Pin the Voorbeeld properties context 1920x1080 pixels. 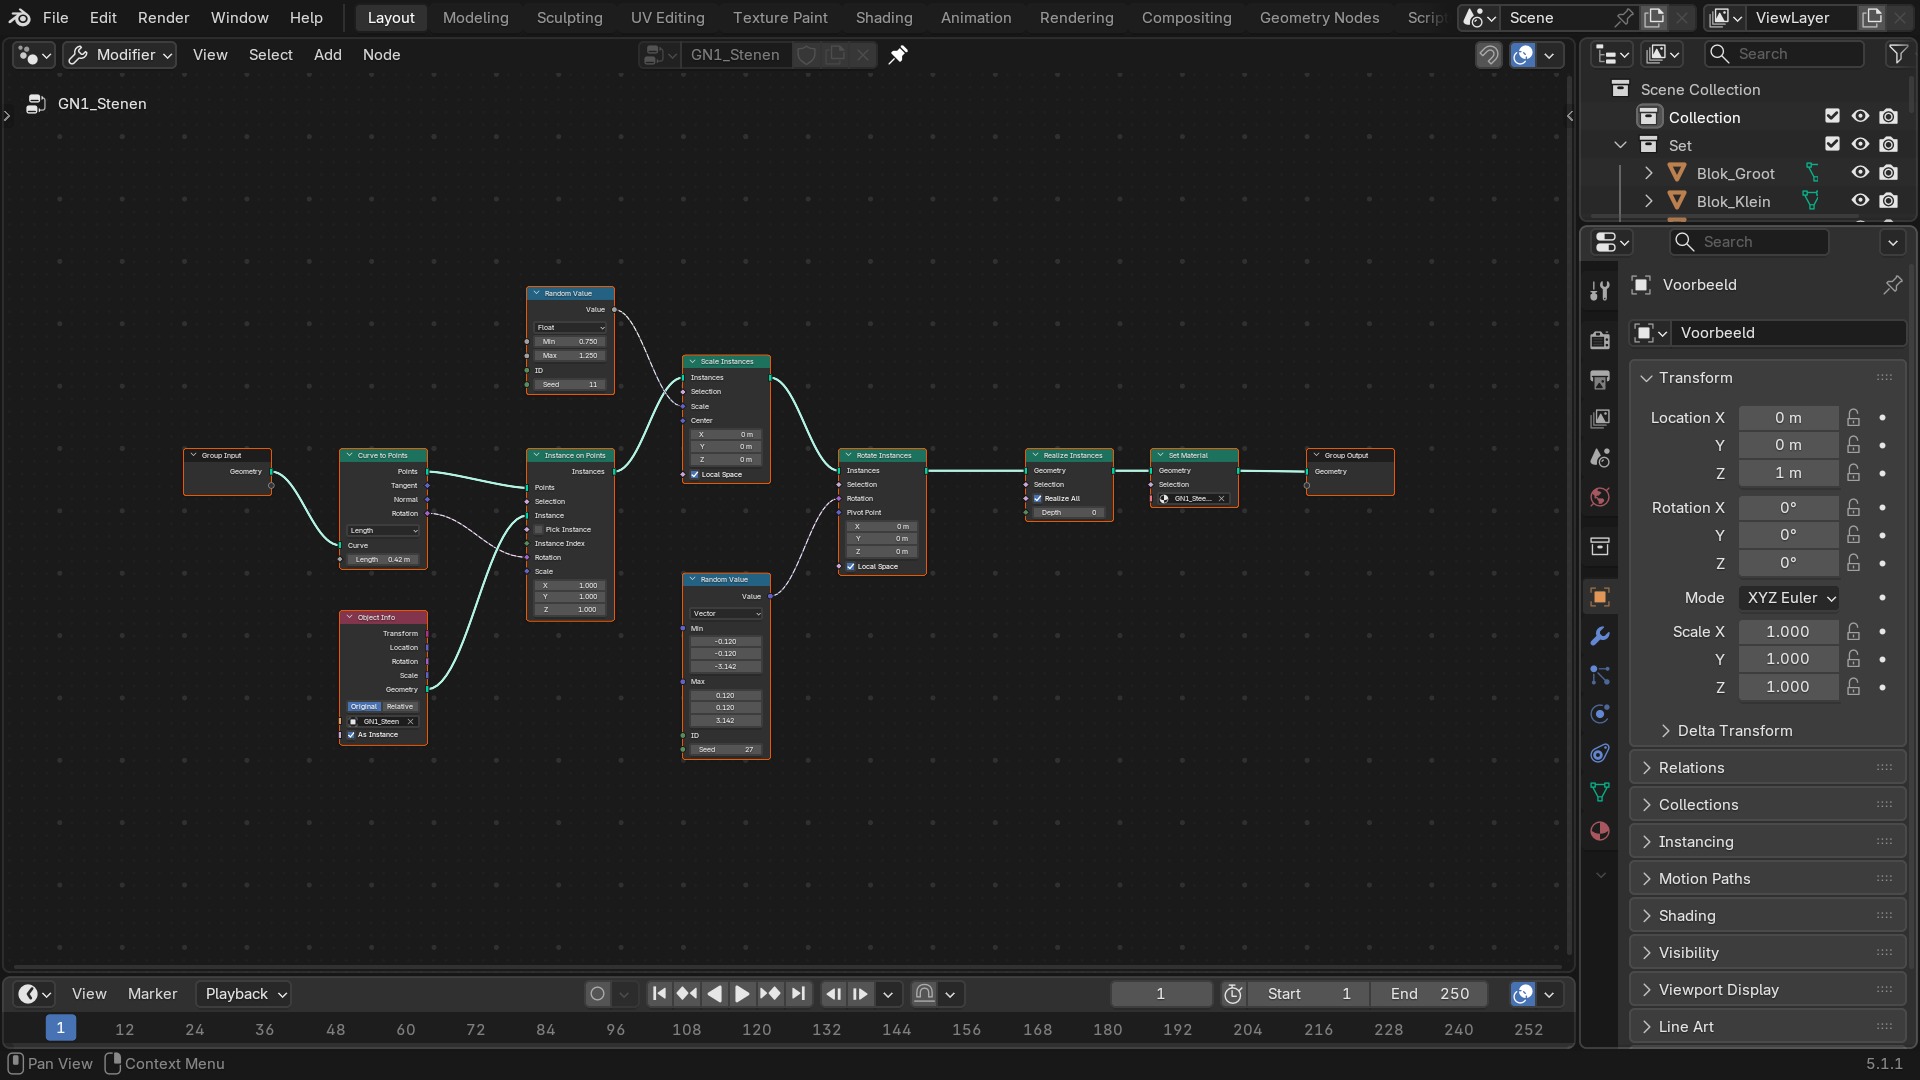(1892, 285)
